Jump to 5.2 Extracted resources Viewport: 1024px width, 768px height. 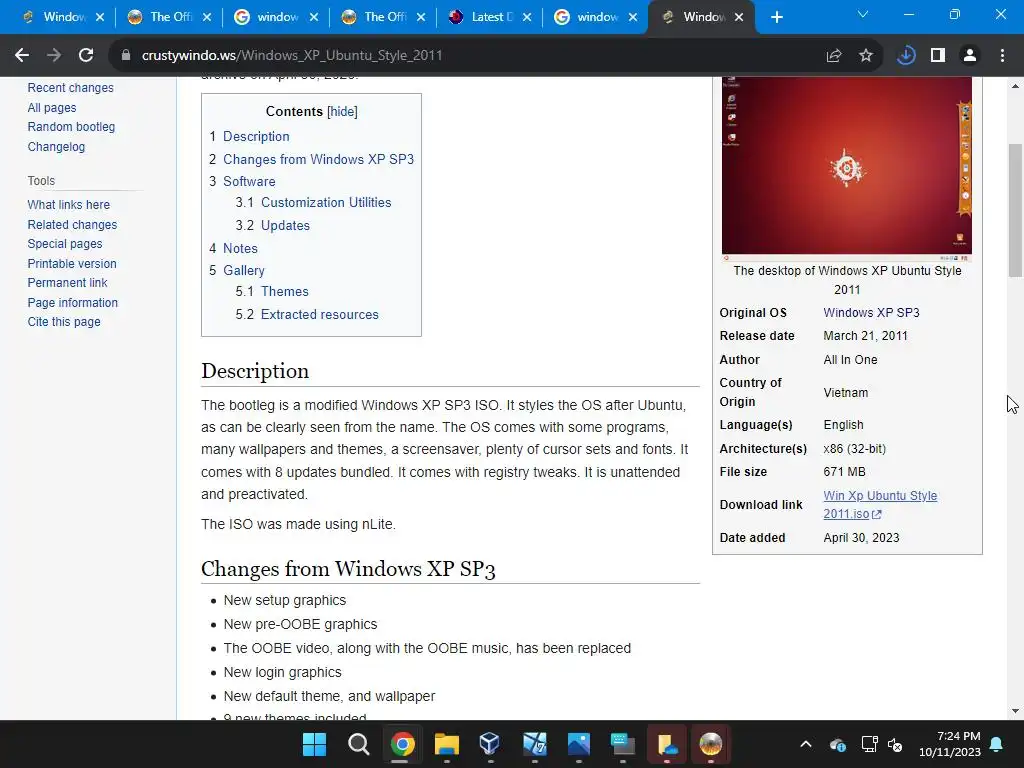(x=319, y=314)
